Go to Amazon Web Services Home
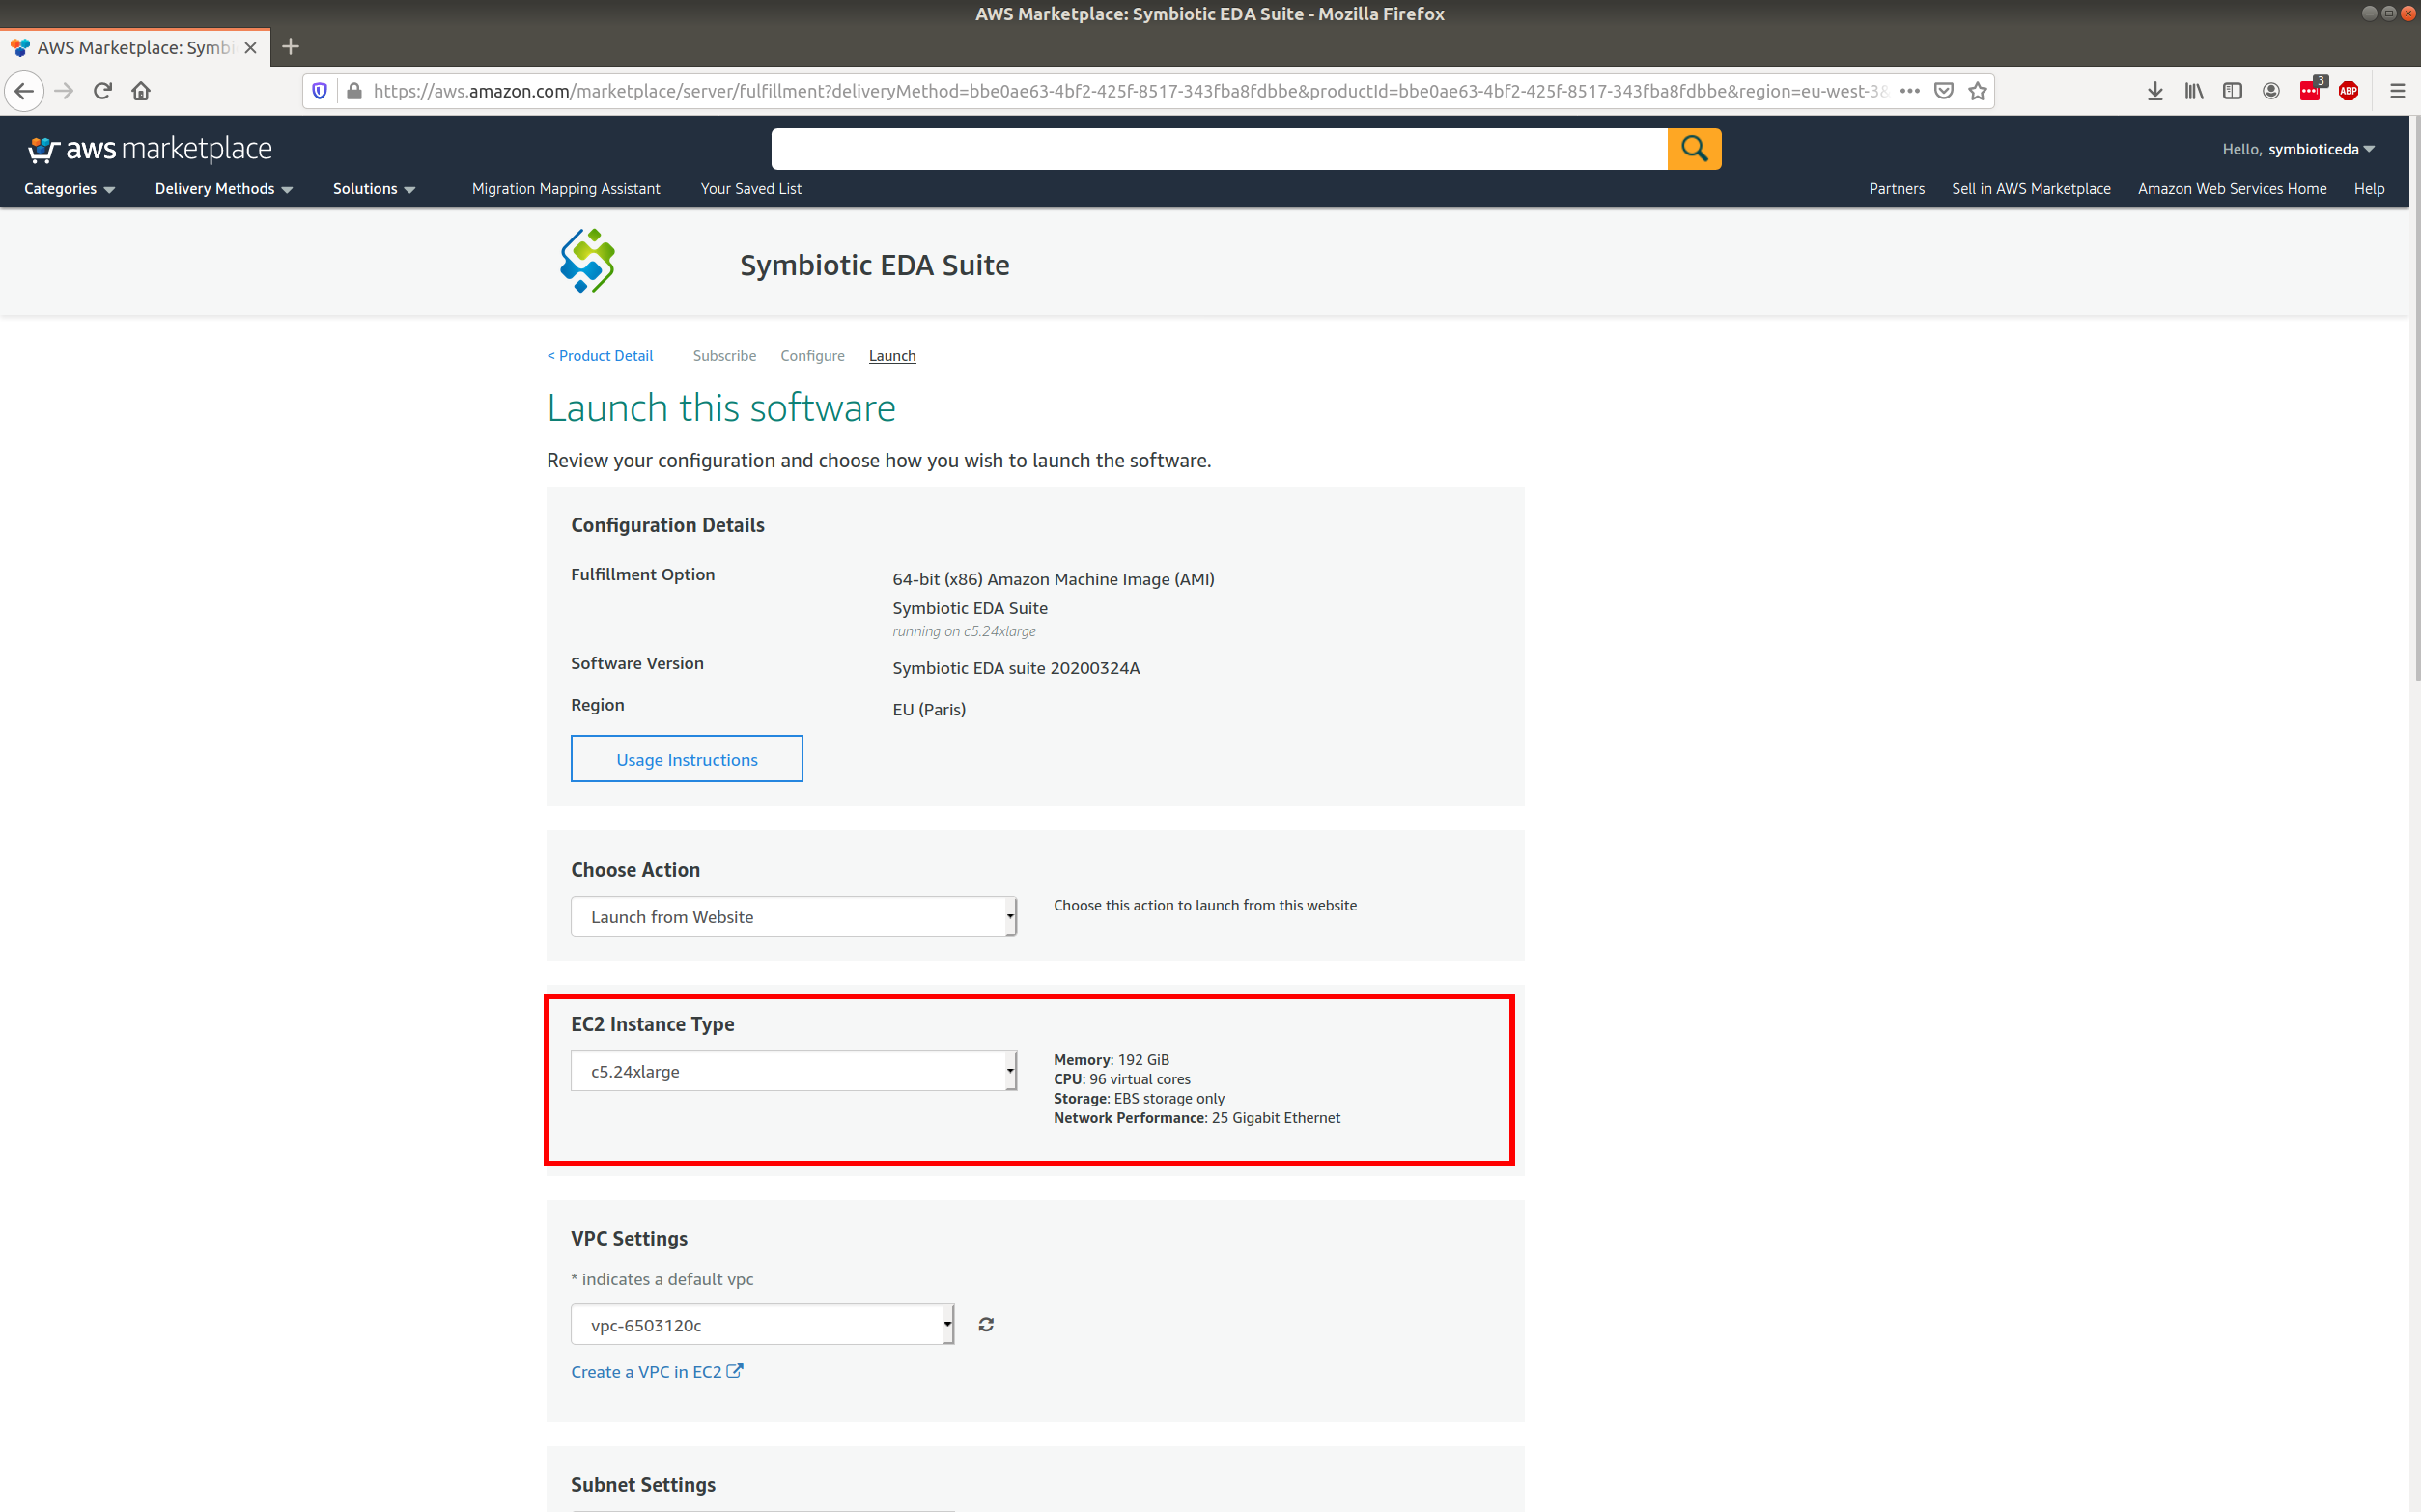The width and height of the screenshot is (2421, 1512). (2232, 189)
